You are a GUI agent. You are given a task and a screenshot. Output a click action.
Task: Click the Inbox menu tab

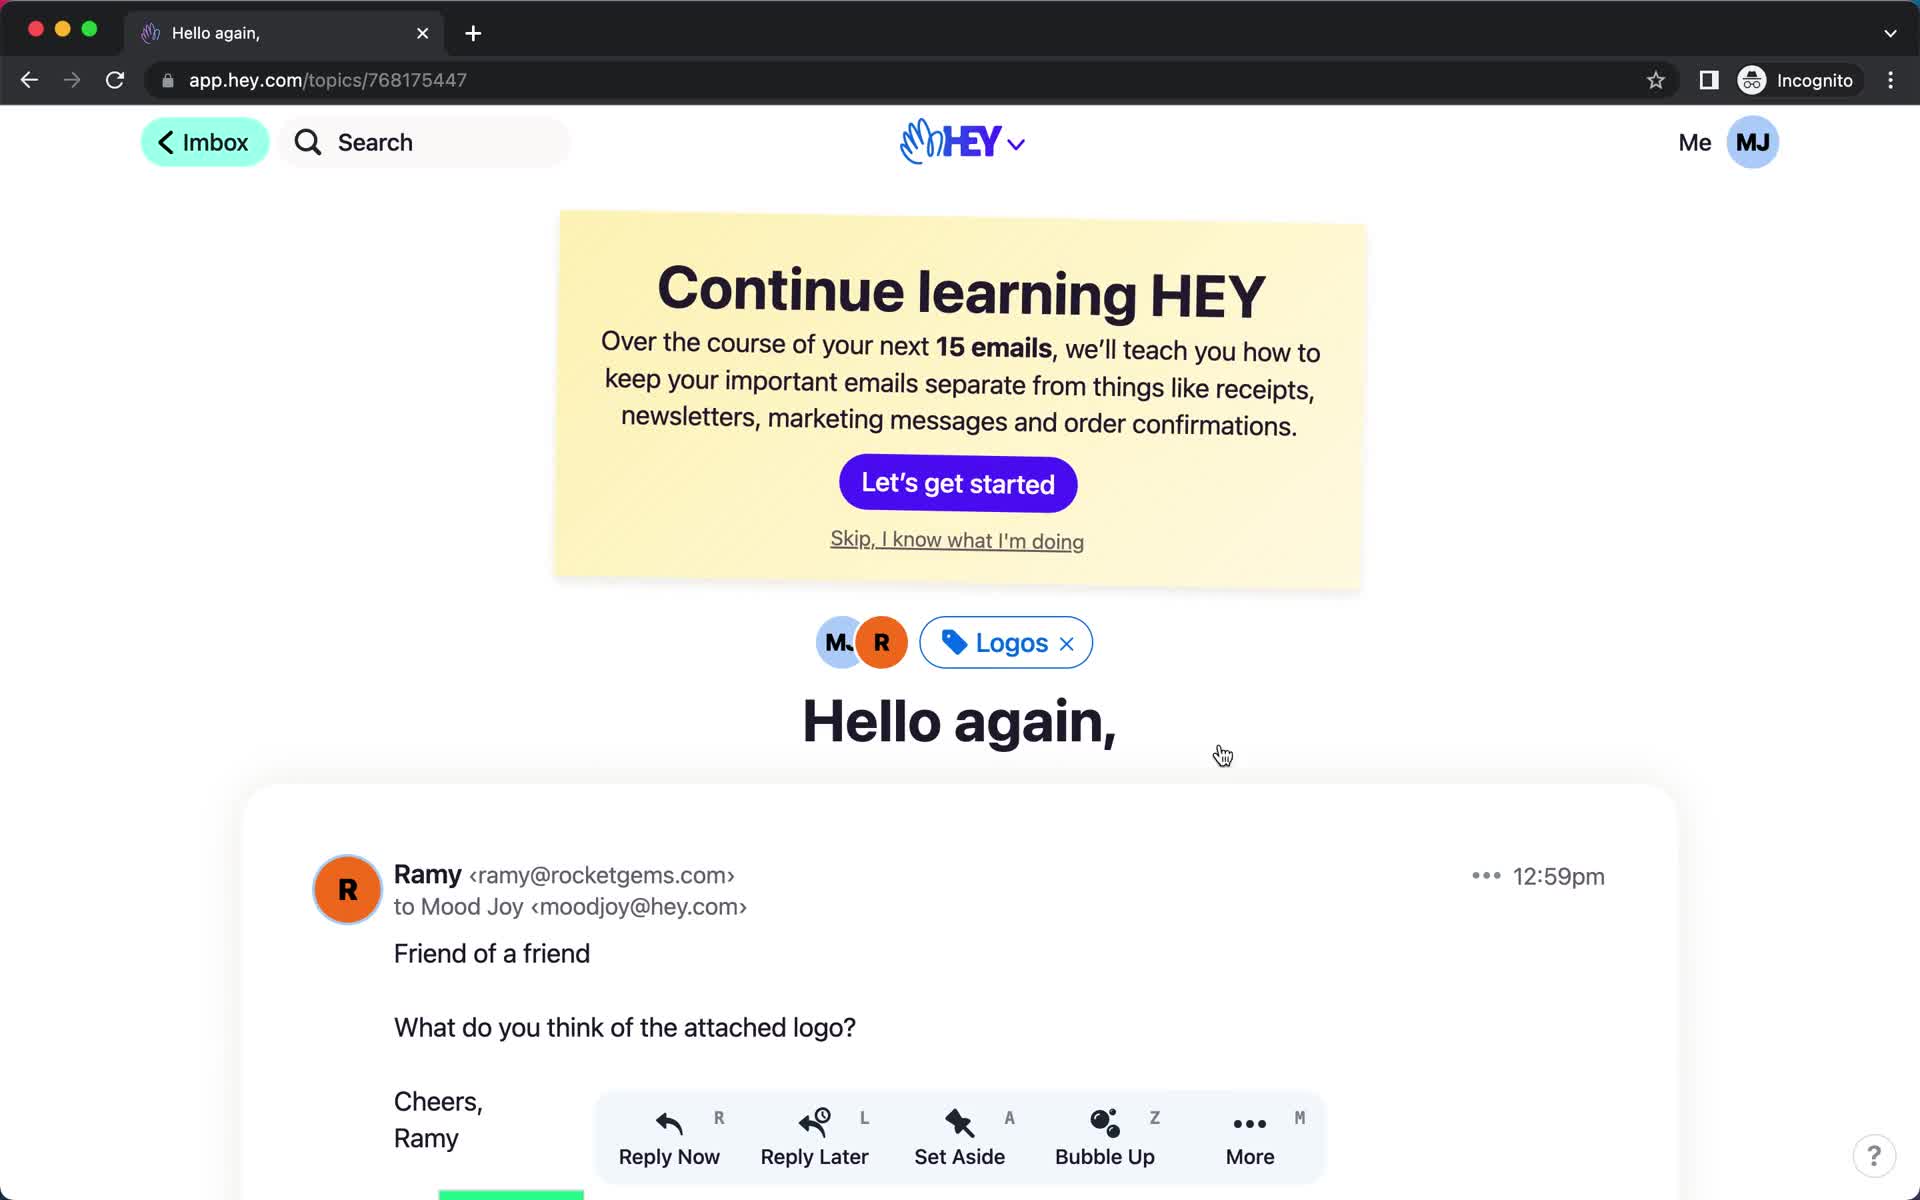coord(205,142)
